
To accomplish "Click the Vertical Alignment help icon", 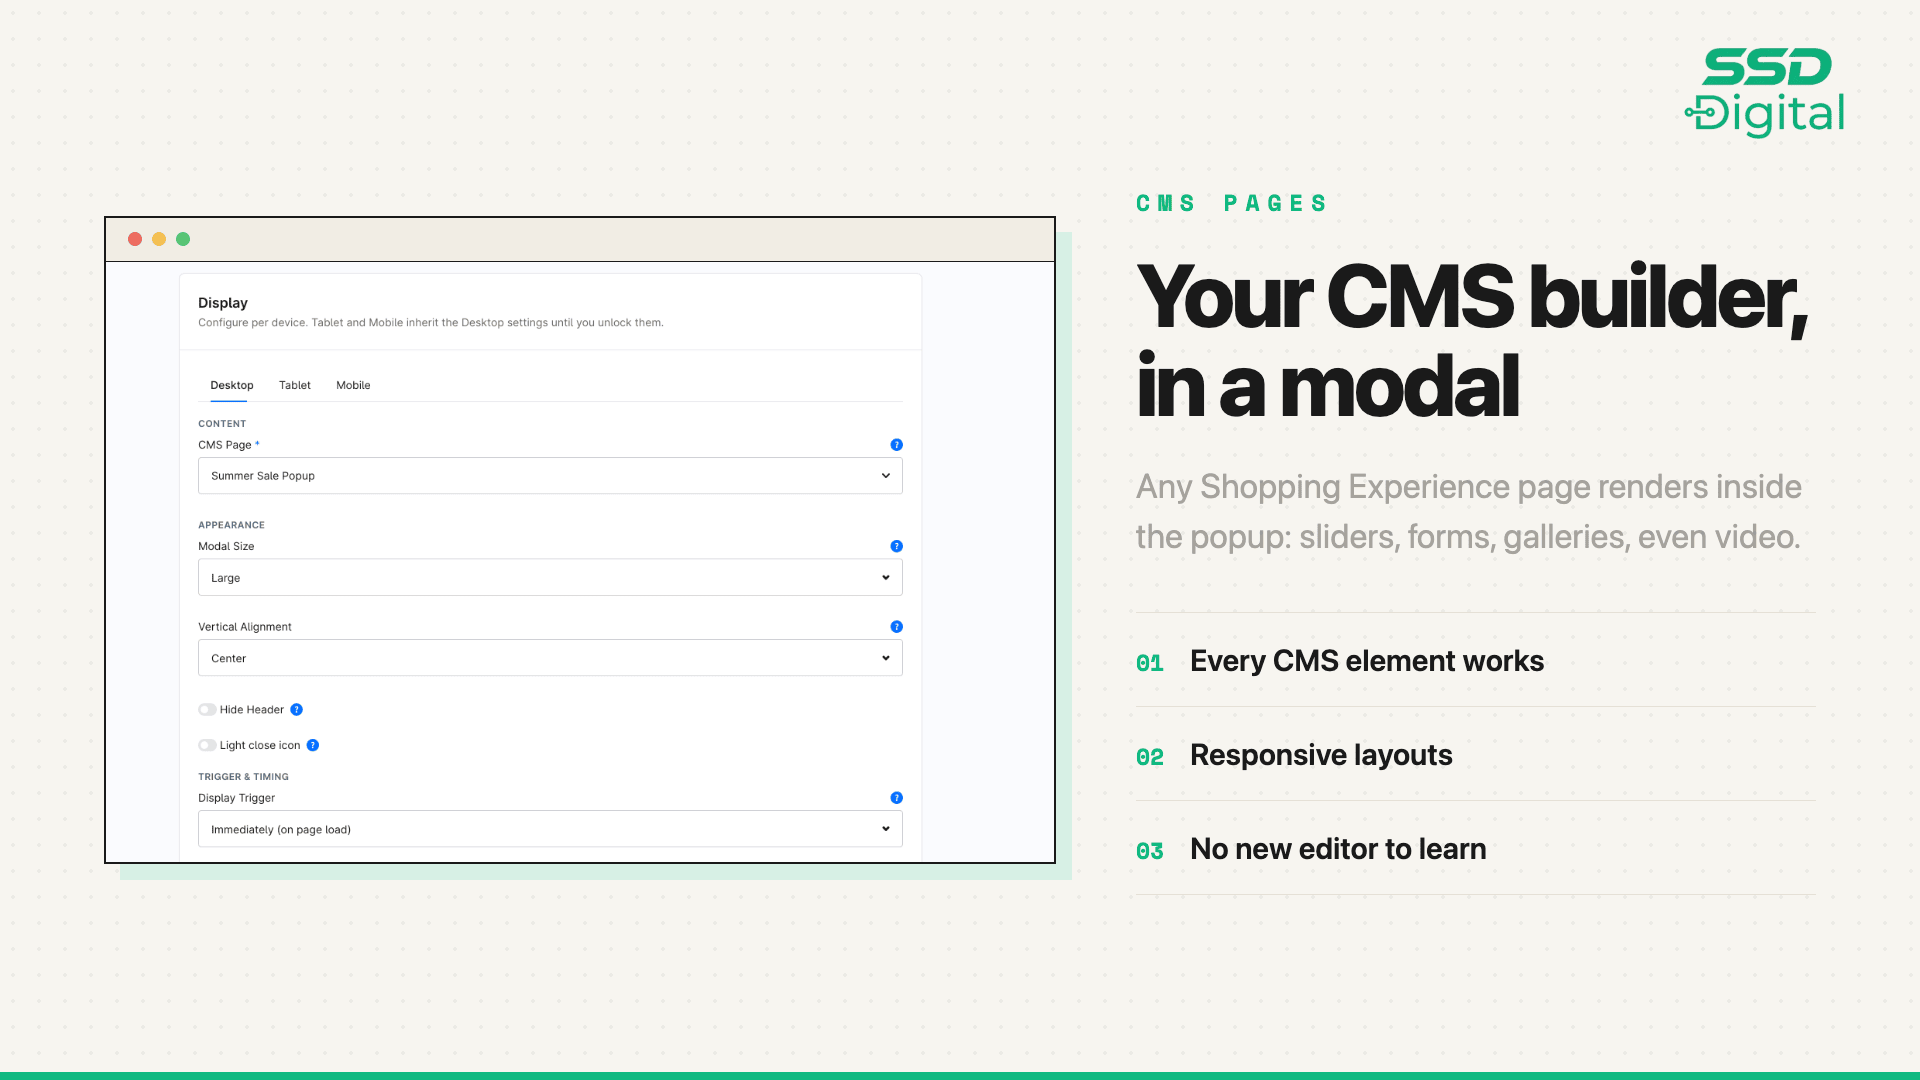I will (896, 627).
